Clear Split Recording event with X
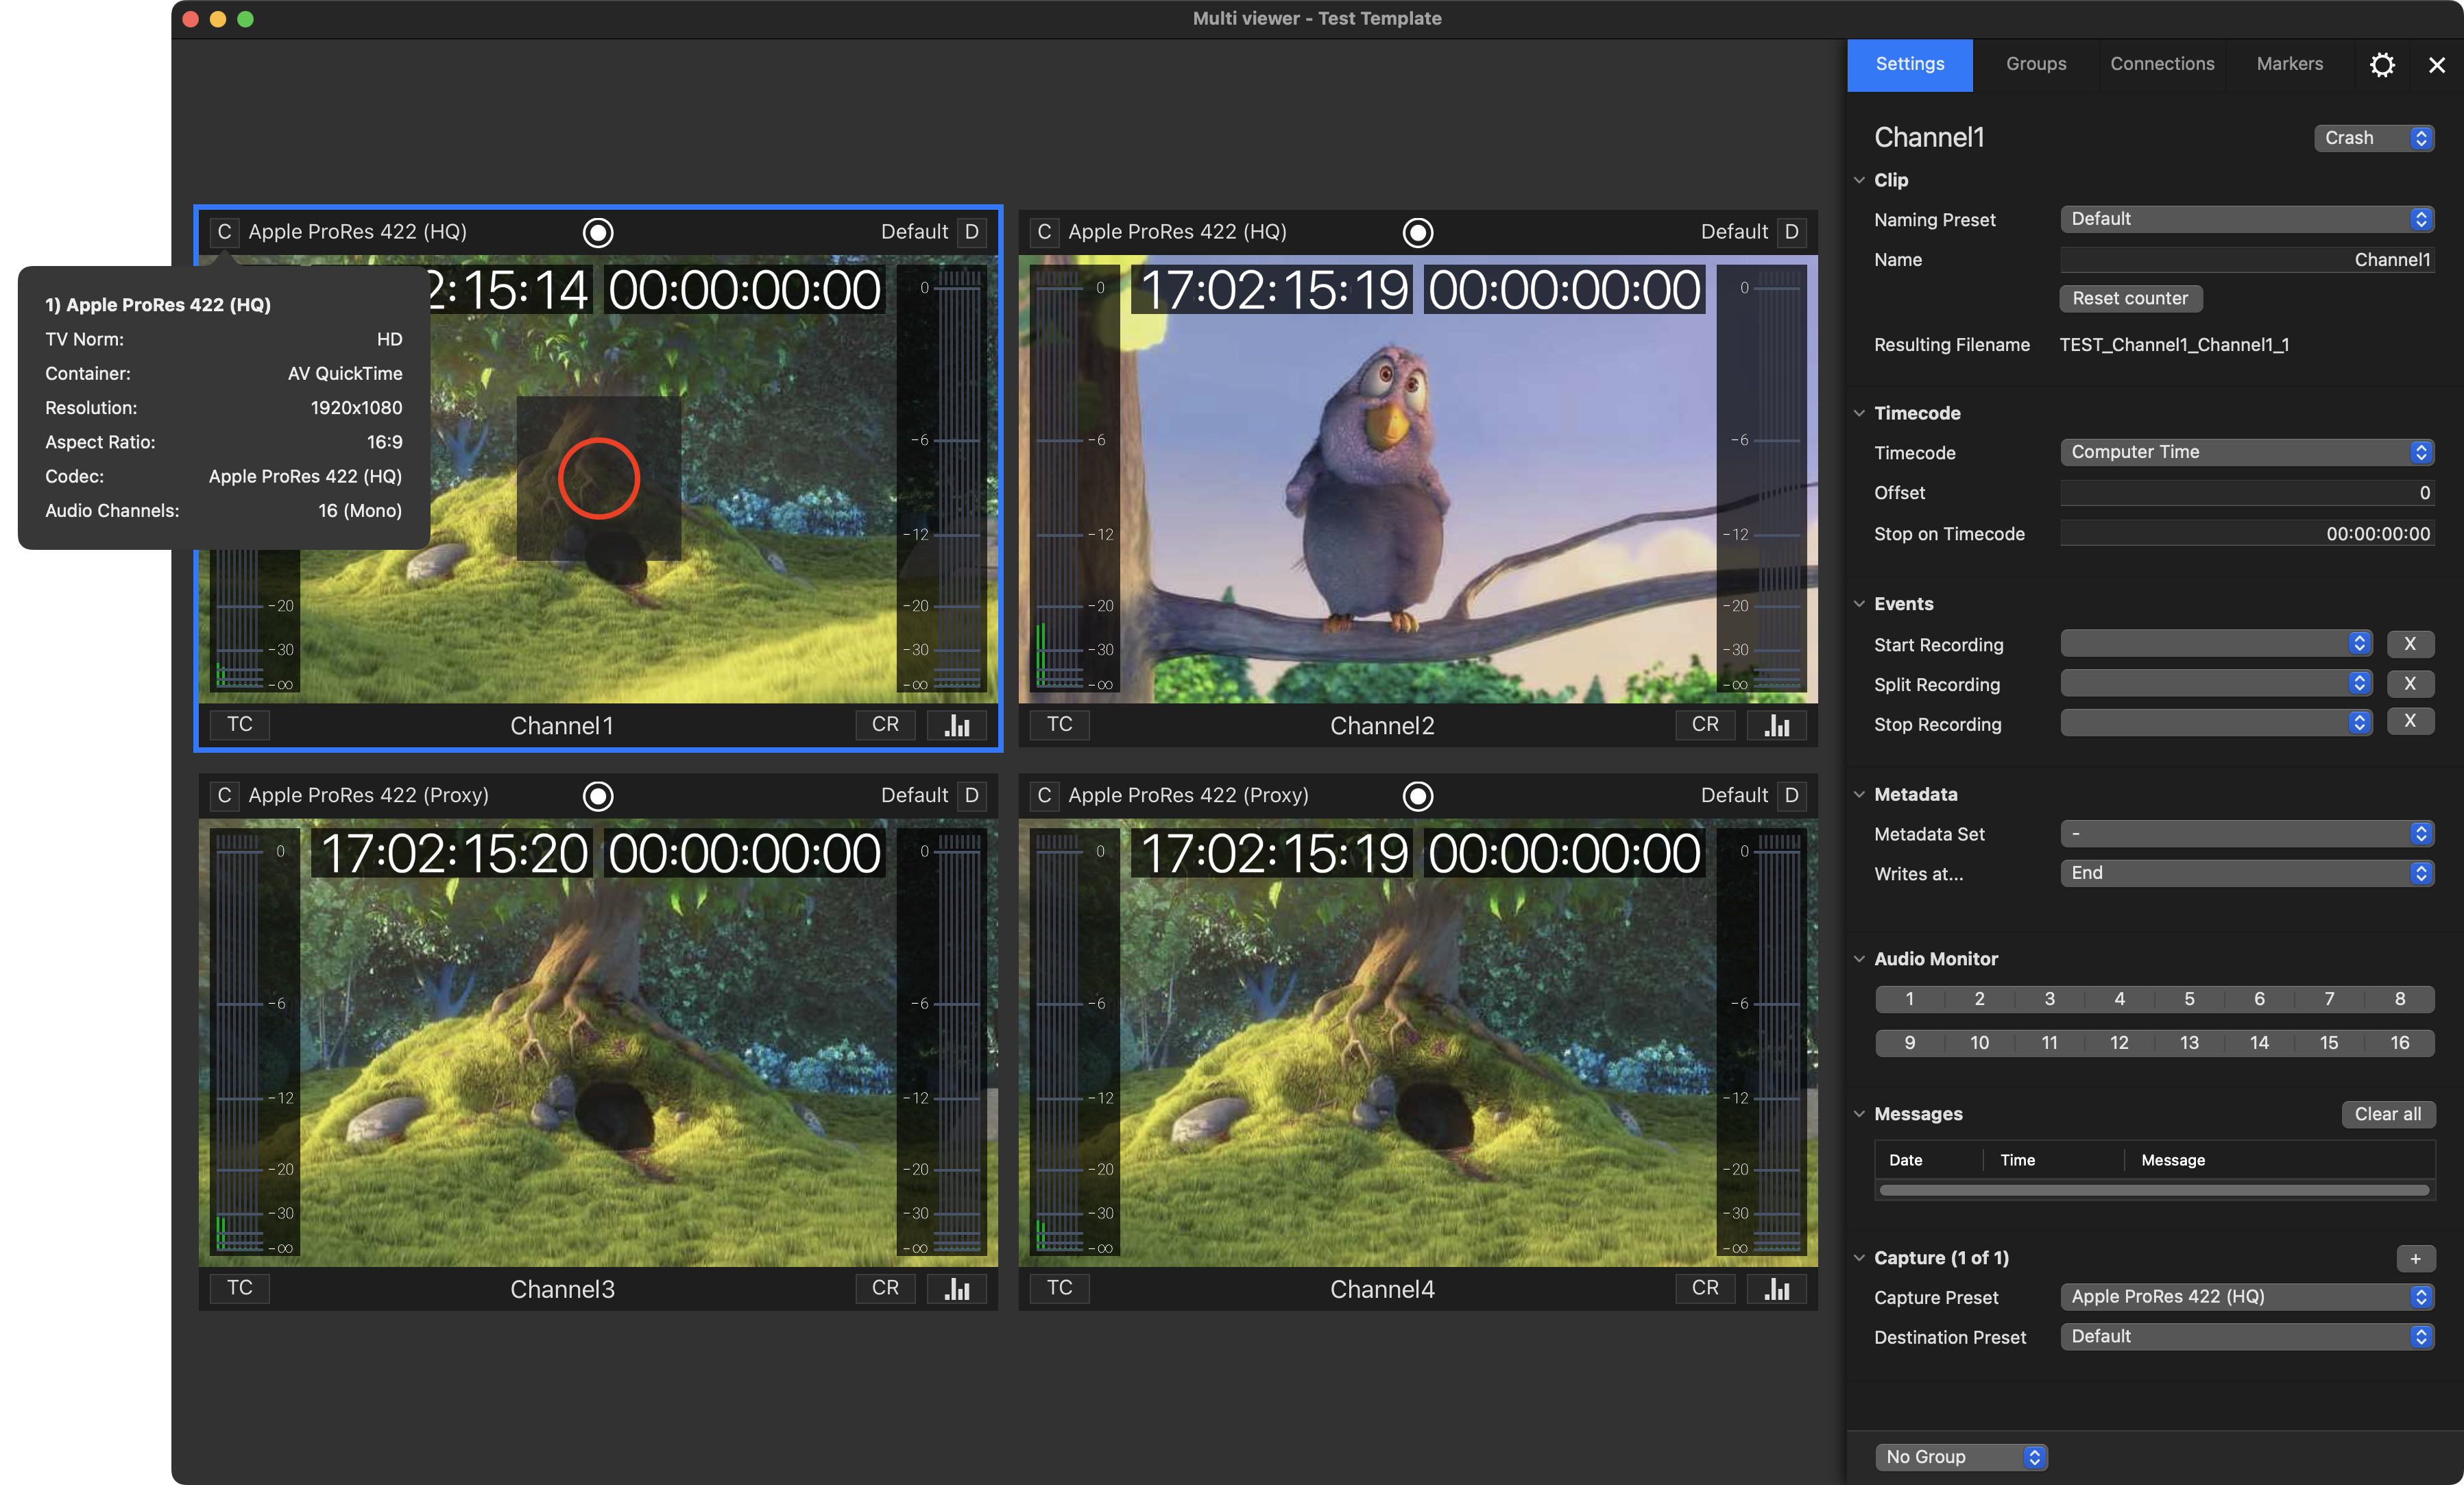The width and height of the screenshot is (2464, 1485). click(2410, 684)
